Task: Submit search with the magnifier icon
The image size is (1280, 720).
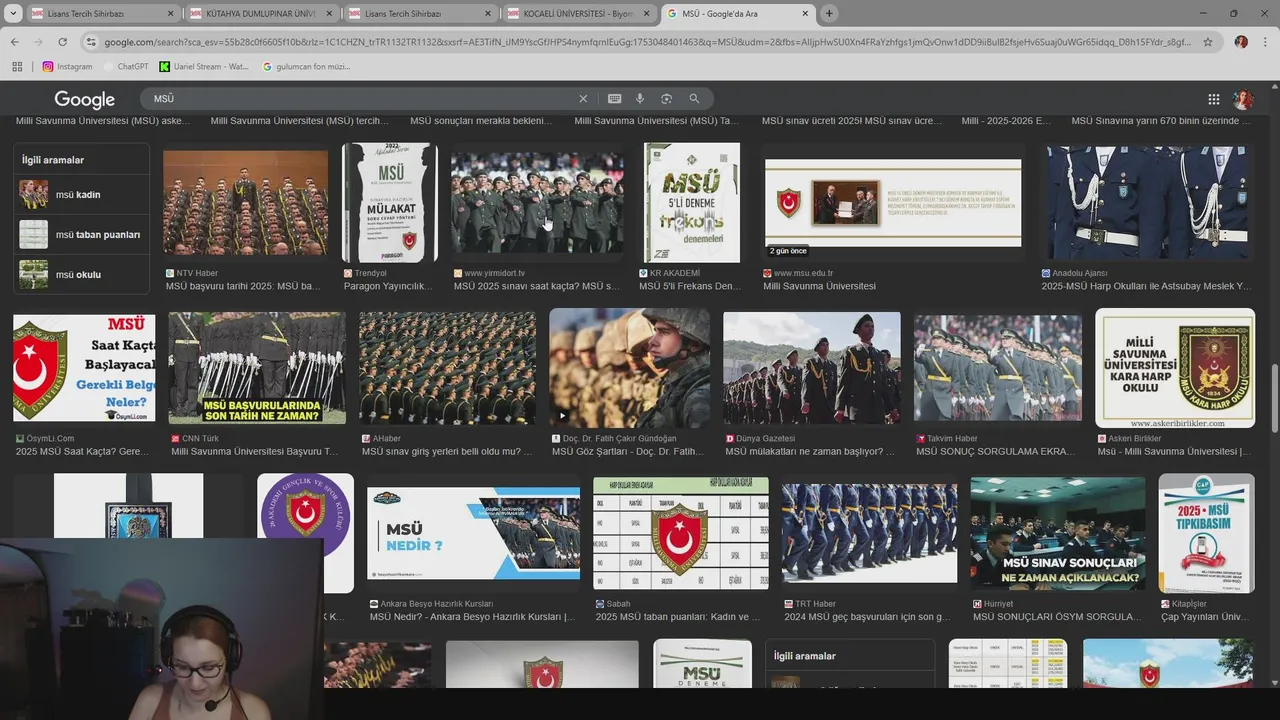Action: pyautogui.click(x=694, y=99)
